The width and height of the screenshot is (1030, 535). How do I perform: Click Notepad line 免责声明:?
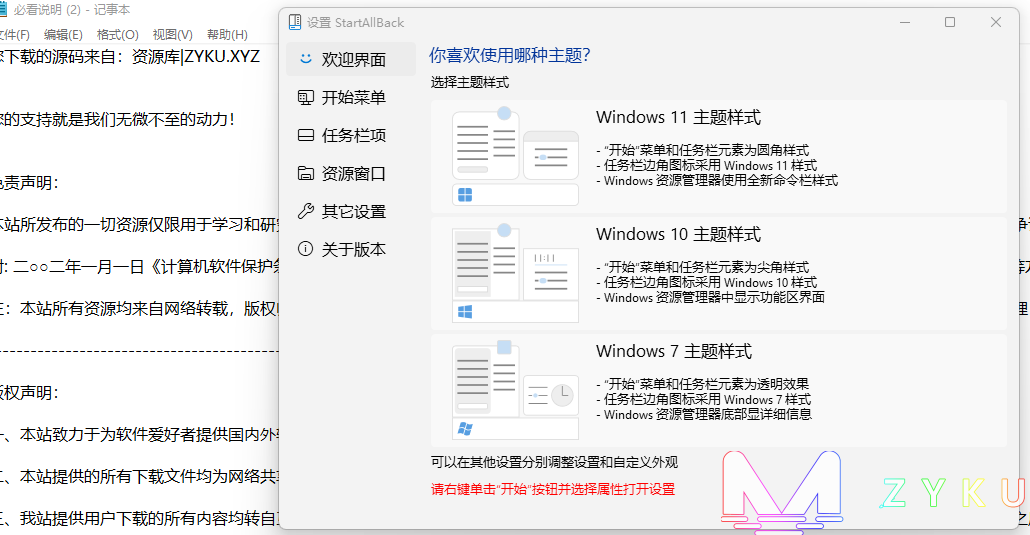[x=29, y=183]
